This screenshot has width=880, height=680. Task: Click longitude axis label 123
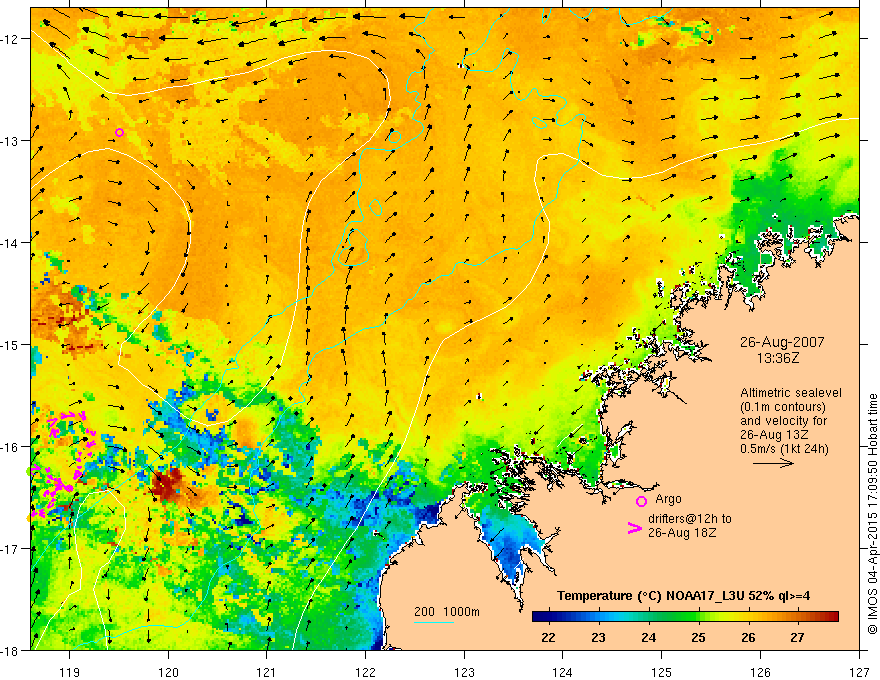point(464,672)
